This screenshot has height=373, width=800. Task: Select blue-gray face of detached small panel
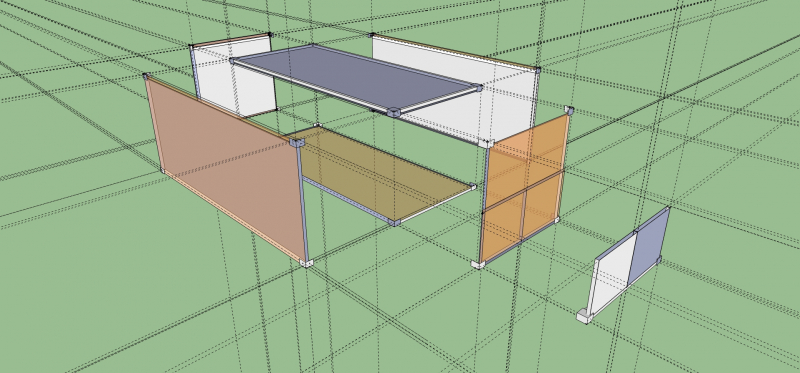tap(649, 246)
